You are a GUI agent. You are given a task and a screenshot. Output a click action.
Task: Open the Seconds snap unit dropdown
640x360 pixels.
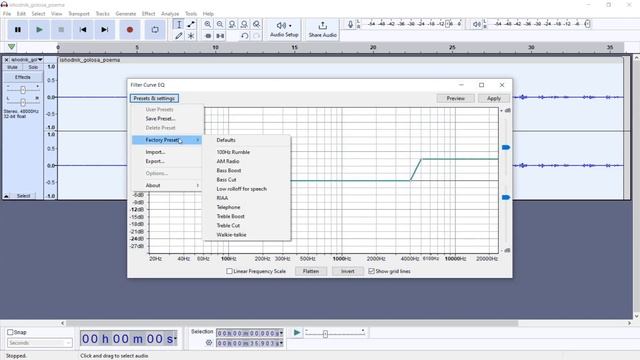point(40,343)
